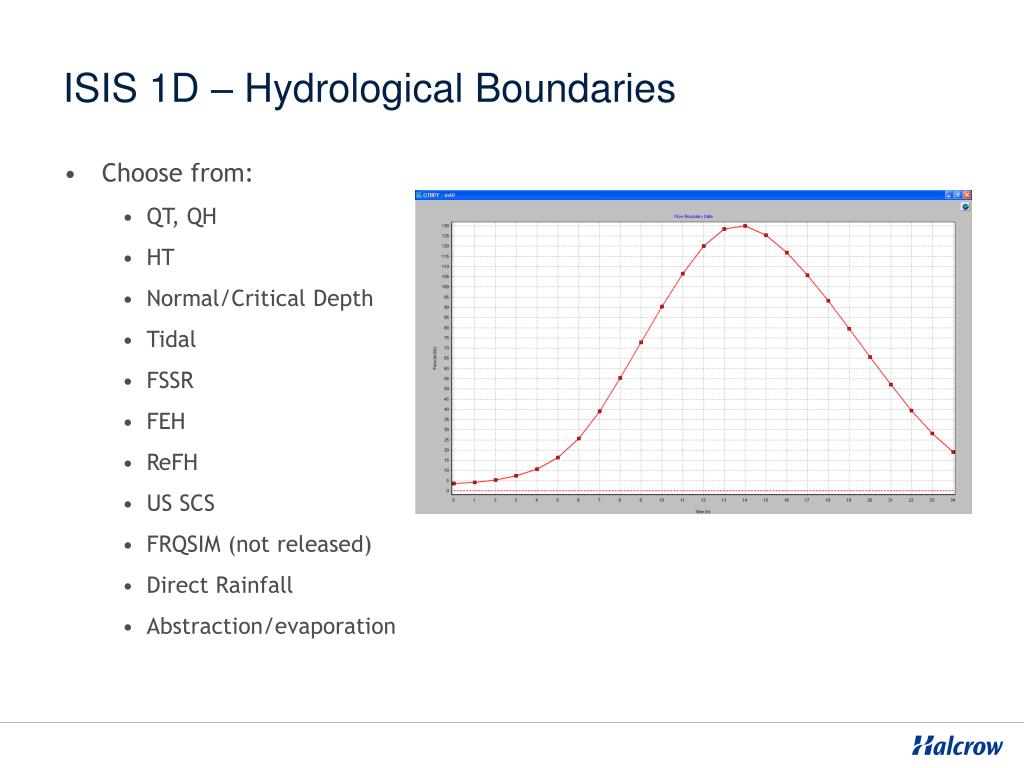
Task: Click the 'Normal/Critical Depth' bullet
Action: 260,298
